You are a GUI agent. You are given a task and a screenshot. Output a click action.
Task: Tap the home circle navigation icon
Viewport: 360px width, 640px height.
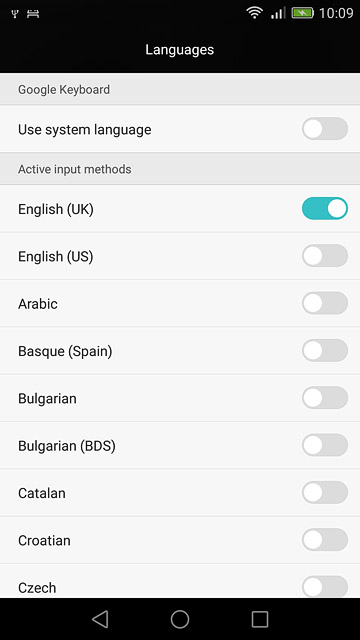(x=180, y=619)
